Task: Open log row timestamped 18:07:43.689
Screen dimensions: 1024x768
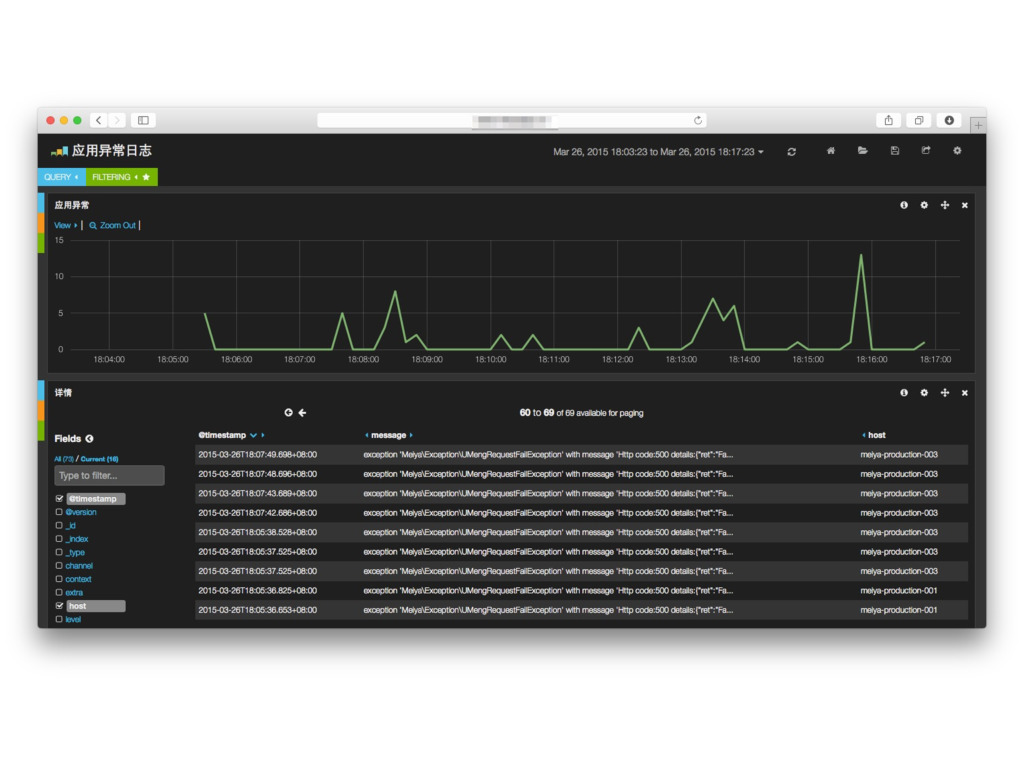Action: click(581, 494)
